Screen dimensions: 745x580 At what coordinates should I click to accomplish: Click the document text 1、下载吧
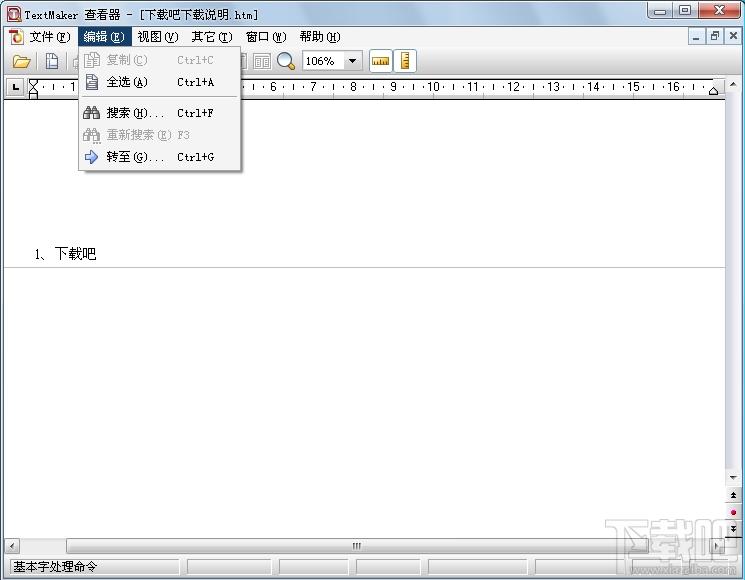click(x=65, y=254)
